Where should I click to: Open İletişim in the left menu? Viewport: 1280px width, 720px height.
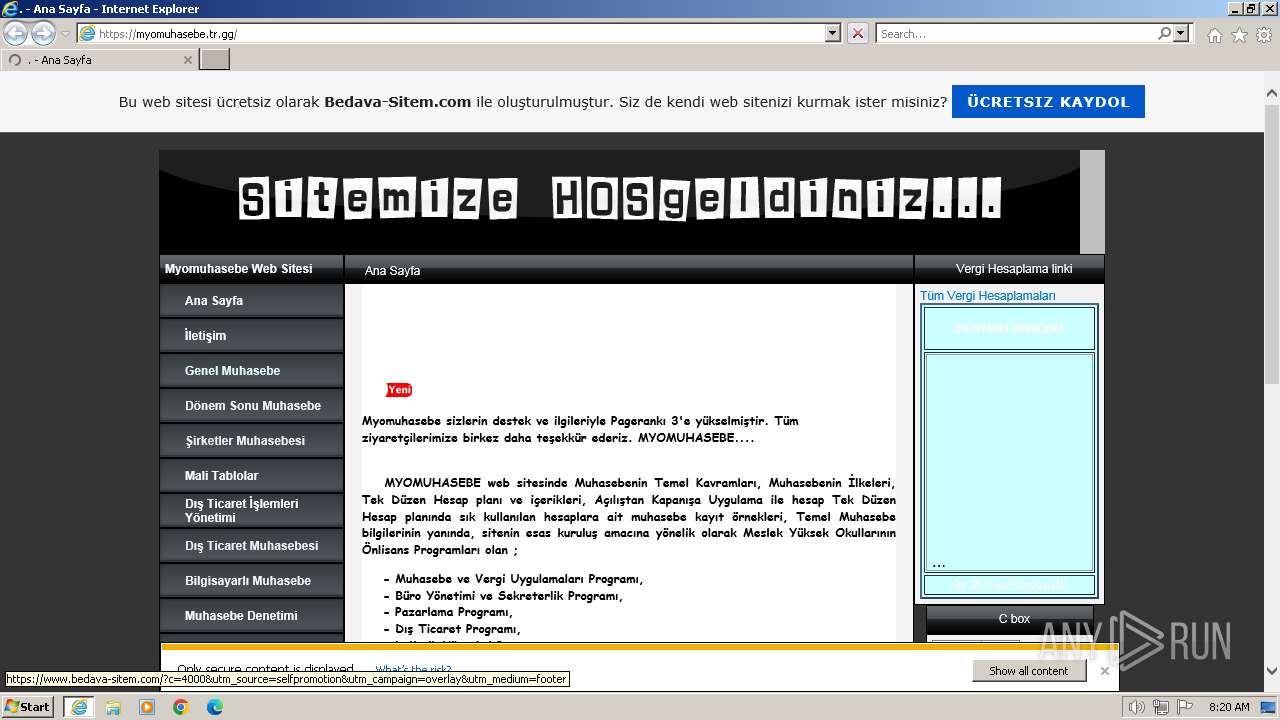coord(252,336)
